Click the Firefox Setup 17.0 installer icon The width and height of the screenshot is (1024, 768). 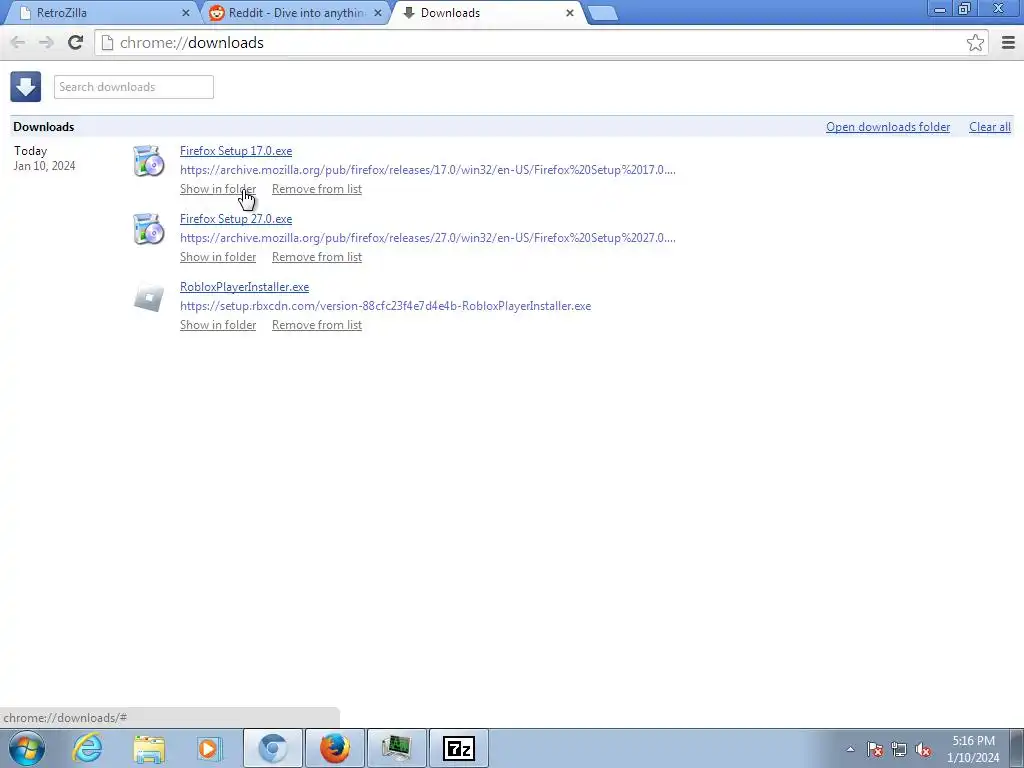click(x=149, y=161)
